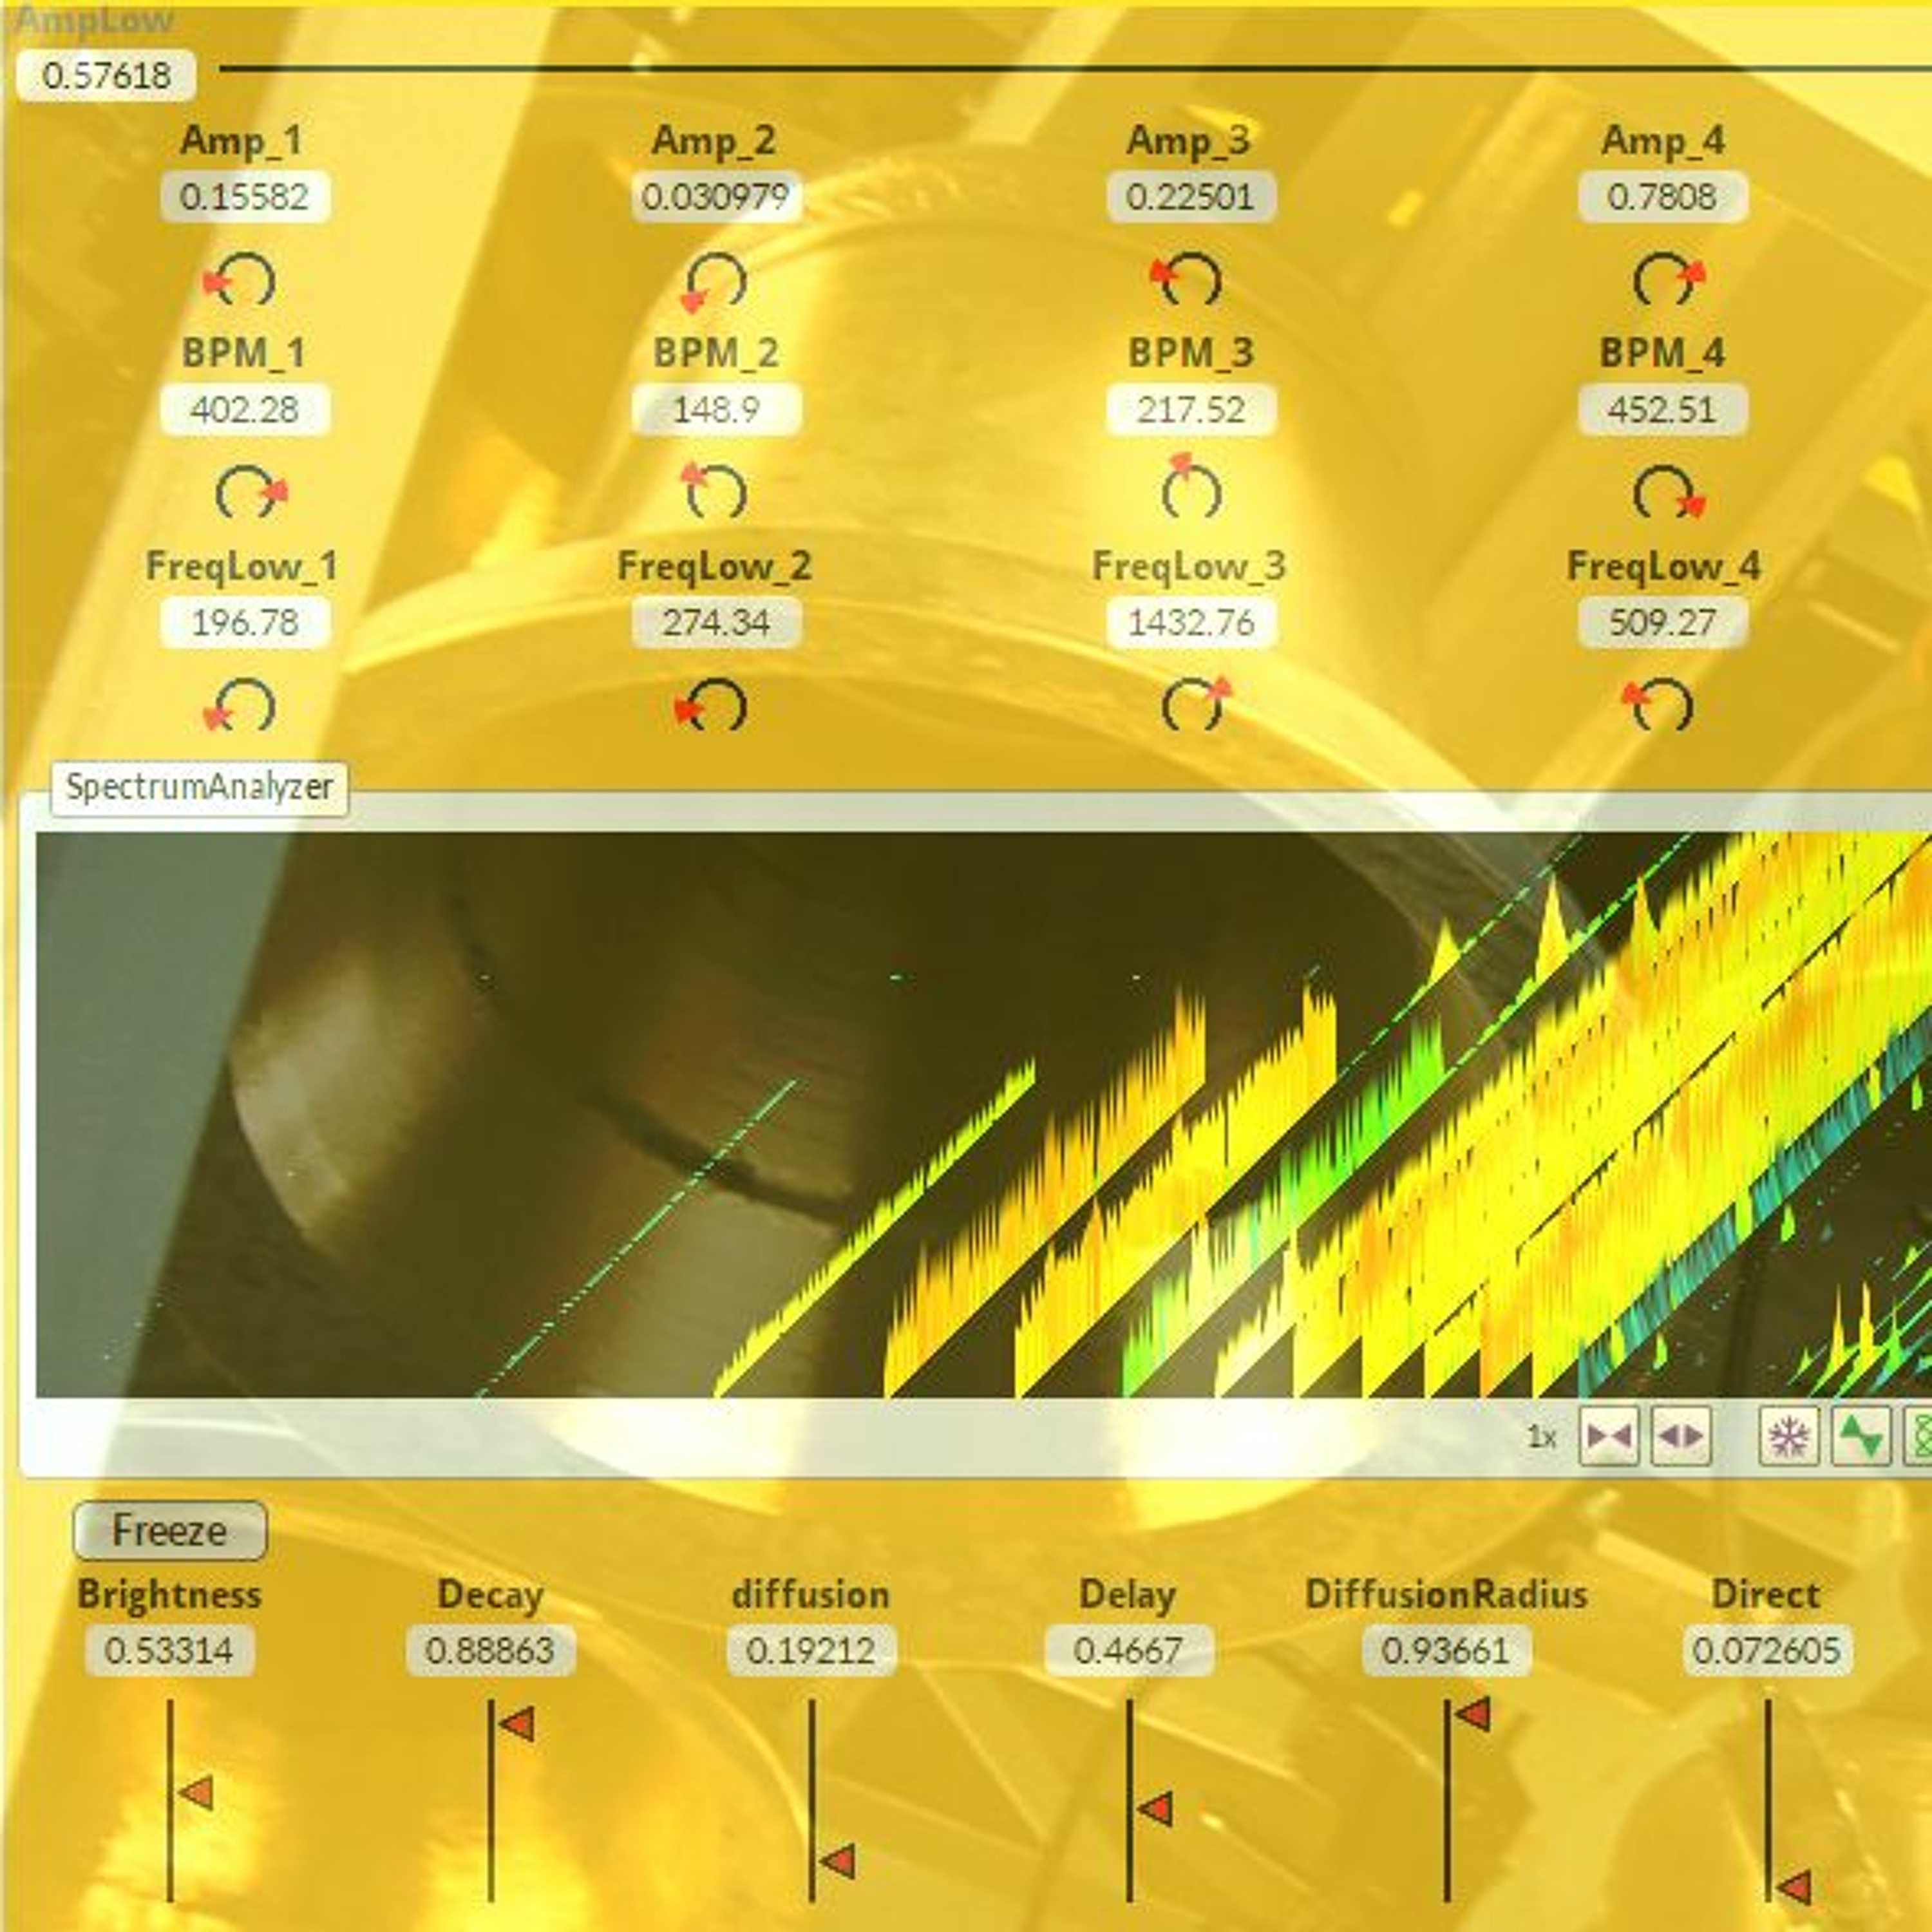Click the BPM_1 value field 402.28
Viewport: 1932px width, 1932px height.
point(245,410)
